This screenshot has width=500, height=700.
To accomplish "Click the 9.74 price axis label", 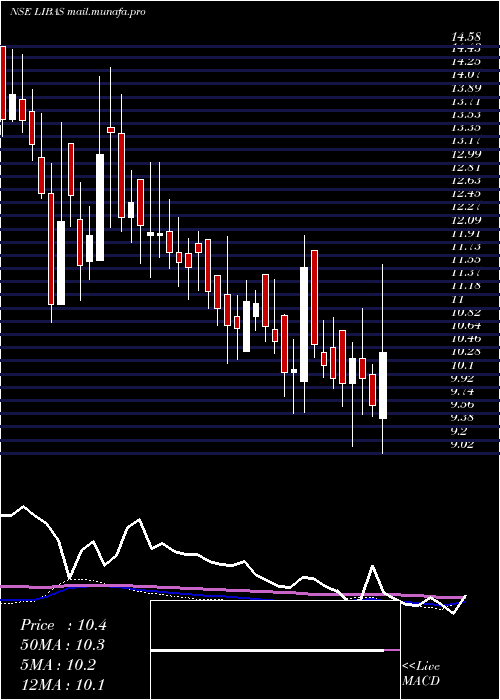I will [x=462, y=392].
